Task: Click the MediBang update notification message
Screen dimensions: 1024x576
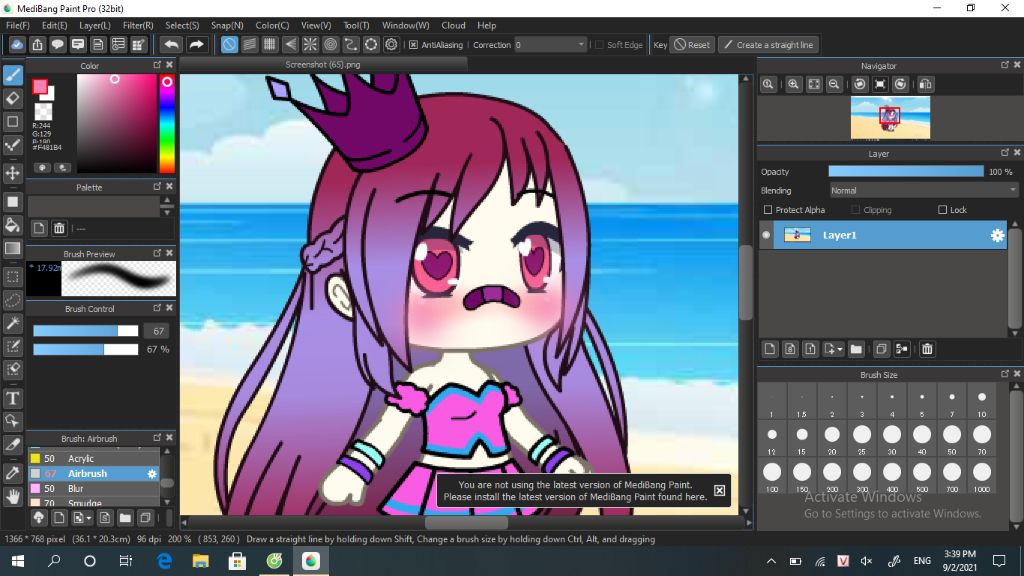Action: (x=575, y=490)
